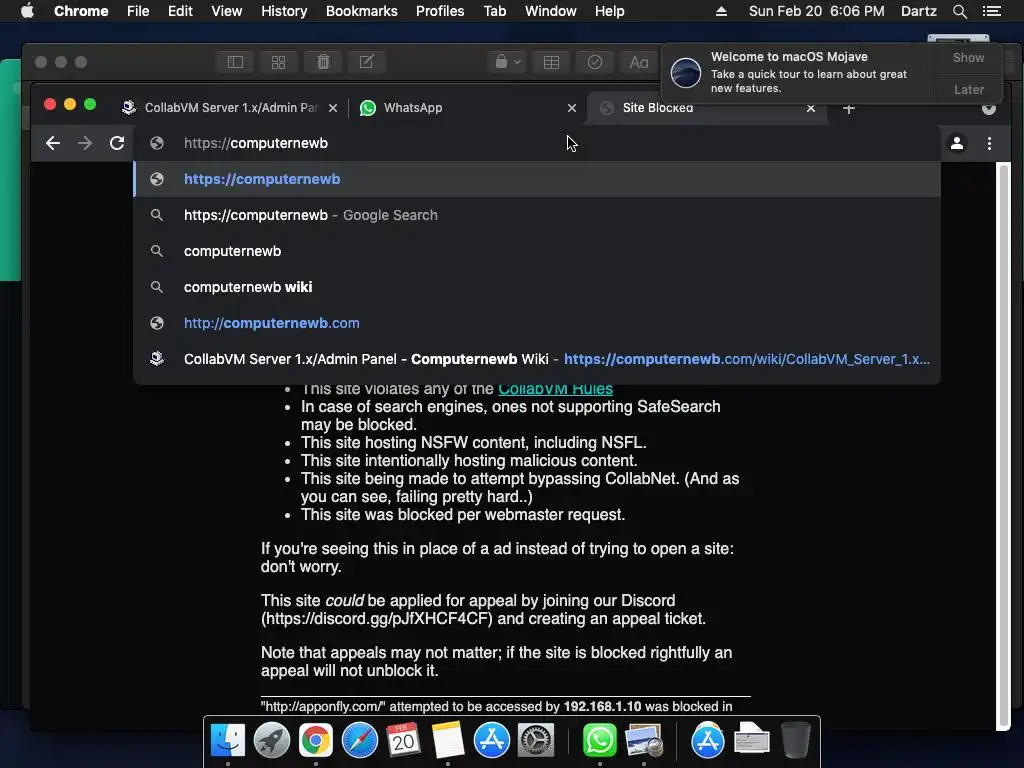1024x768 pixels.
Task: Open the Help menu
Action: click(609, 11)
